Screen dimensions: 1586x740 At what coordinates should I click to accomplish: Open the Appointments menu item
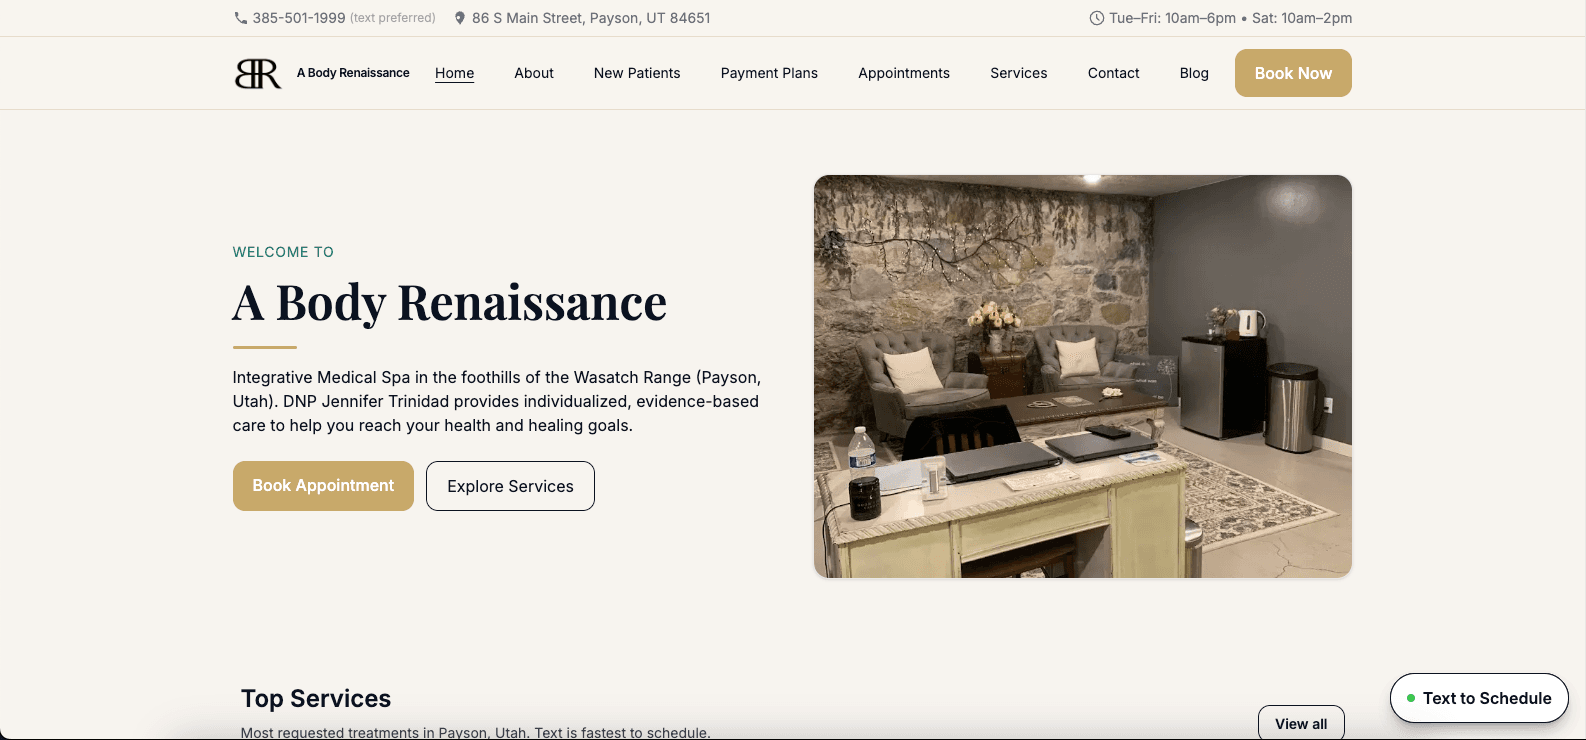(x=904, y=73)
